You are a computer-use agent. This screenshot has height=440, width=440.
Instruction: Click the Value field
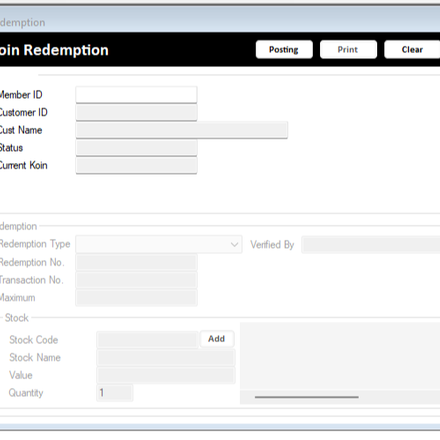(166, 375)
